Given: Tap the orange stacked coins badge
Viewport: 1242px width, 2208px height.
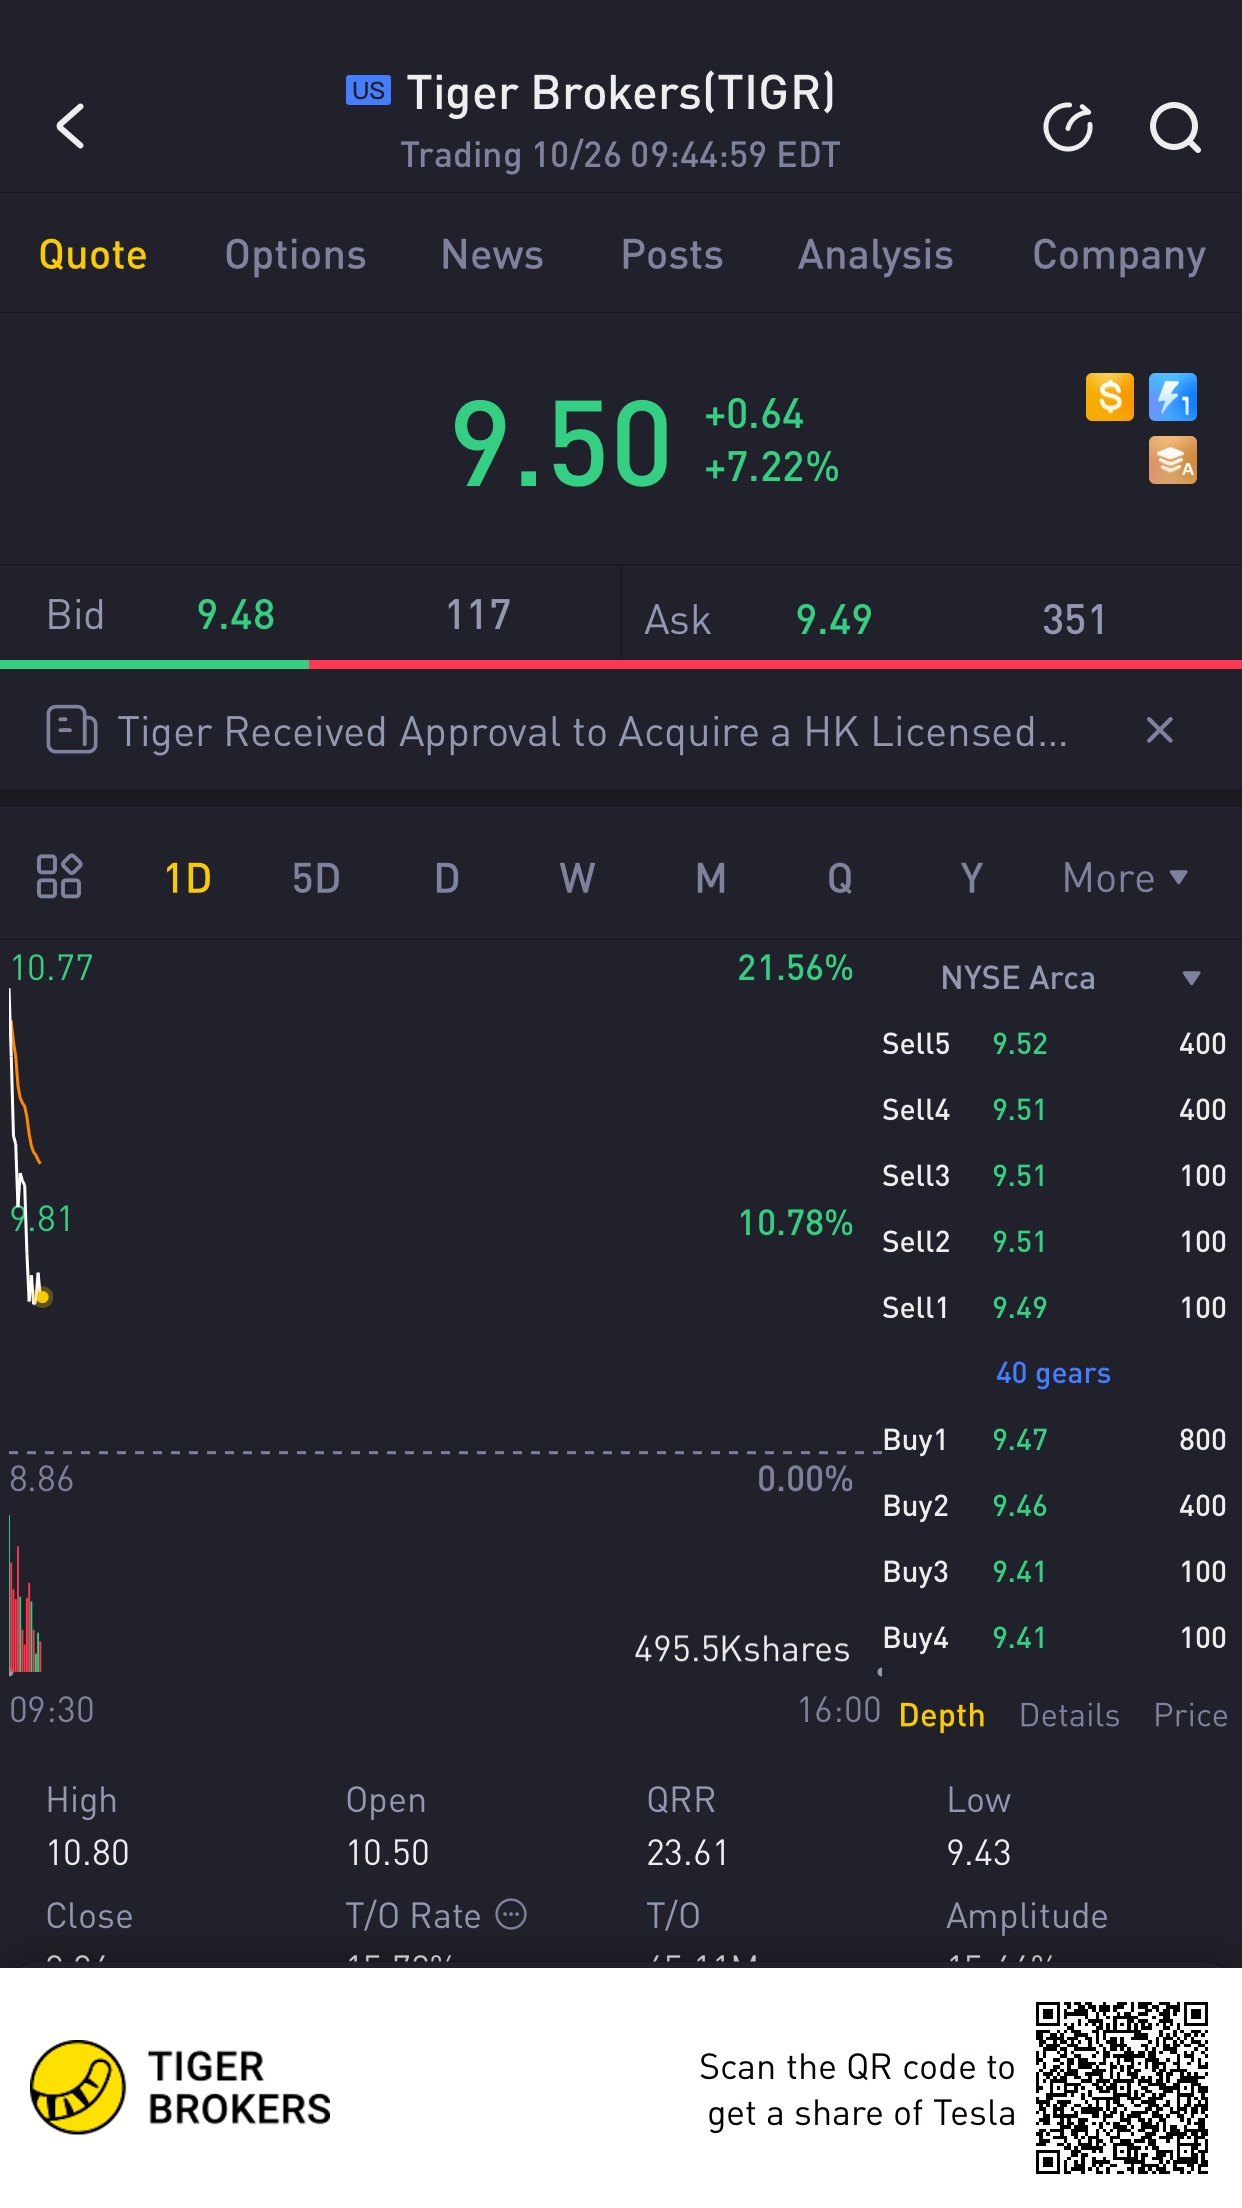Looking at the screenshot, I should click(x=1173, y=460).
